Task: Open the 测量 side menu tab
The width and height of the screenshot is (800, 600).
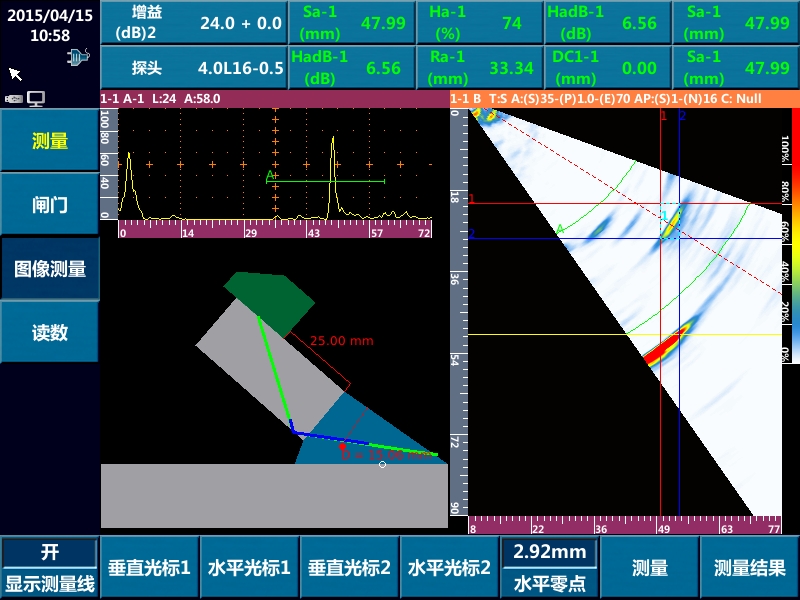Action: [x=49, y=141]
